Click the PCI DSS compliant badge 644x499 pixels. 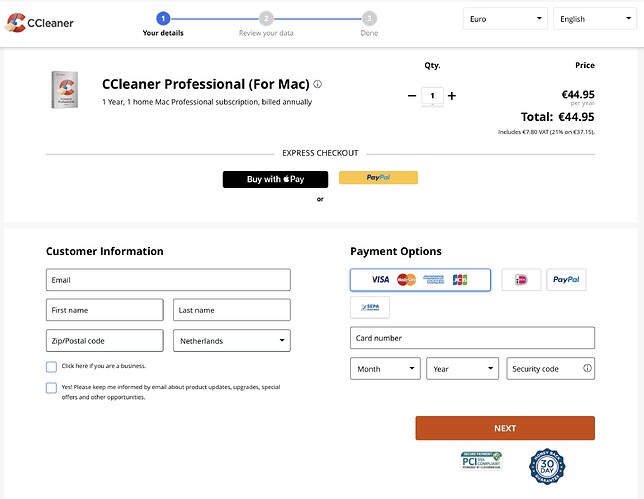(481, 461)
